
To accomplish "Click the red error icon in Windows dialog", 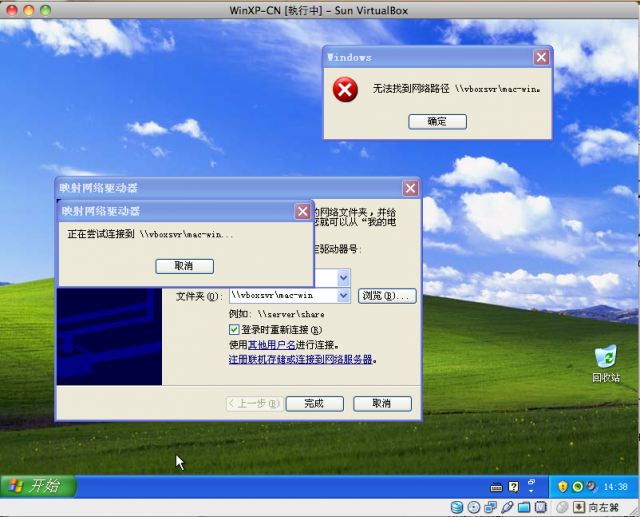I will pyautogui.click(x=345, y=89).
